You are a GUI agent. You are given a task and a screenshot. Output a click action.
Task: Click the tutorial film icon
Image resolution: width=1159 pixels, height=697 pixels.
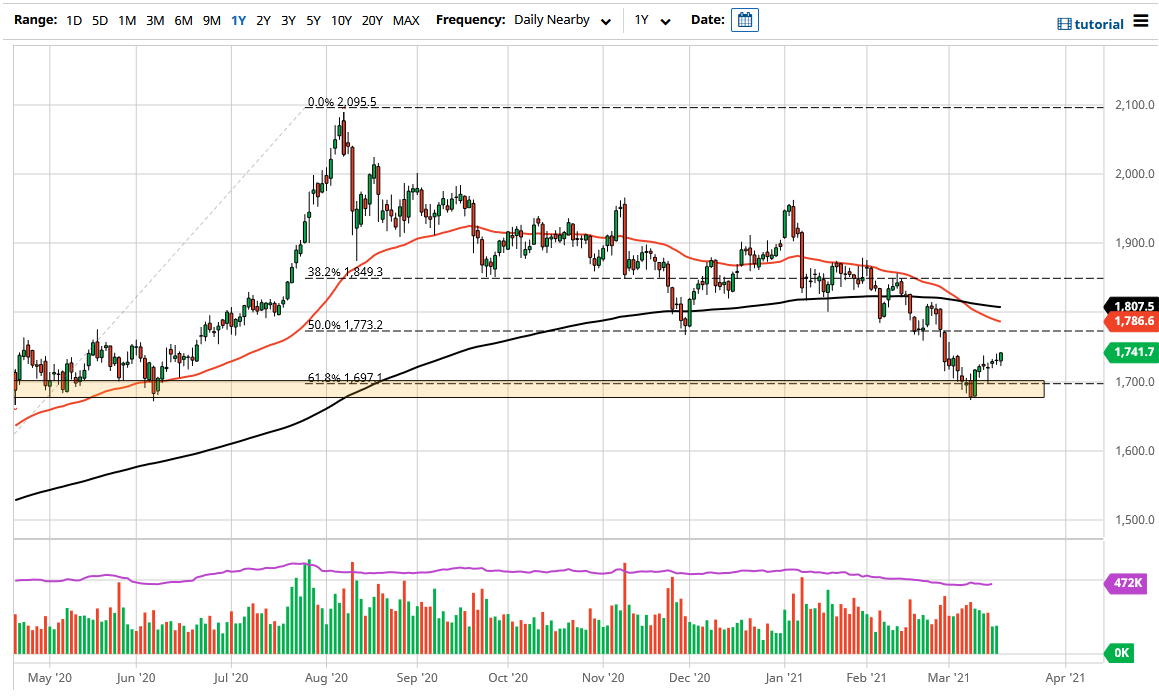[x=1064, y=24]
